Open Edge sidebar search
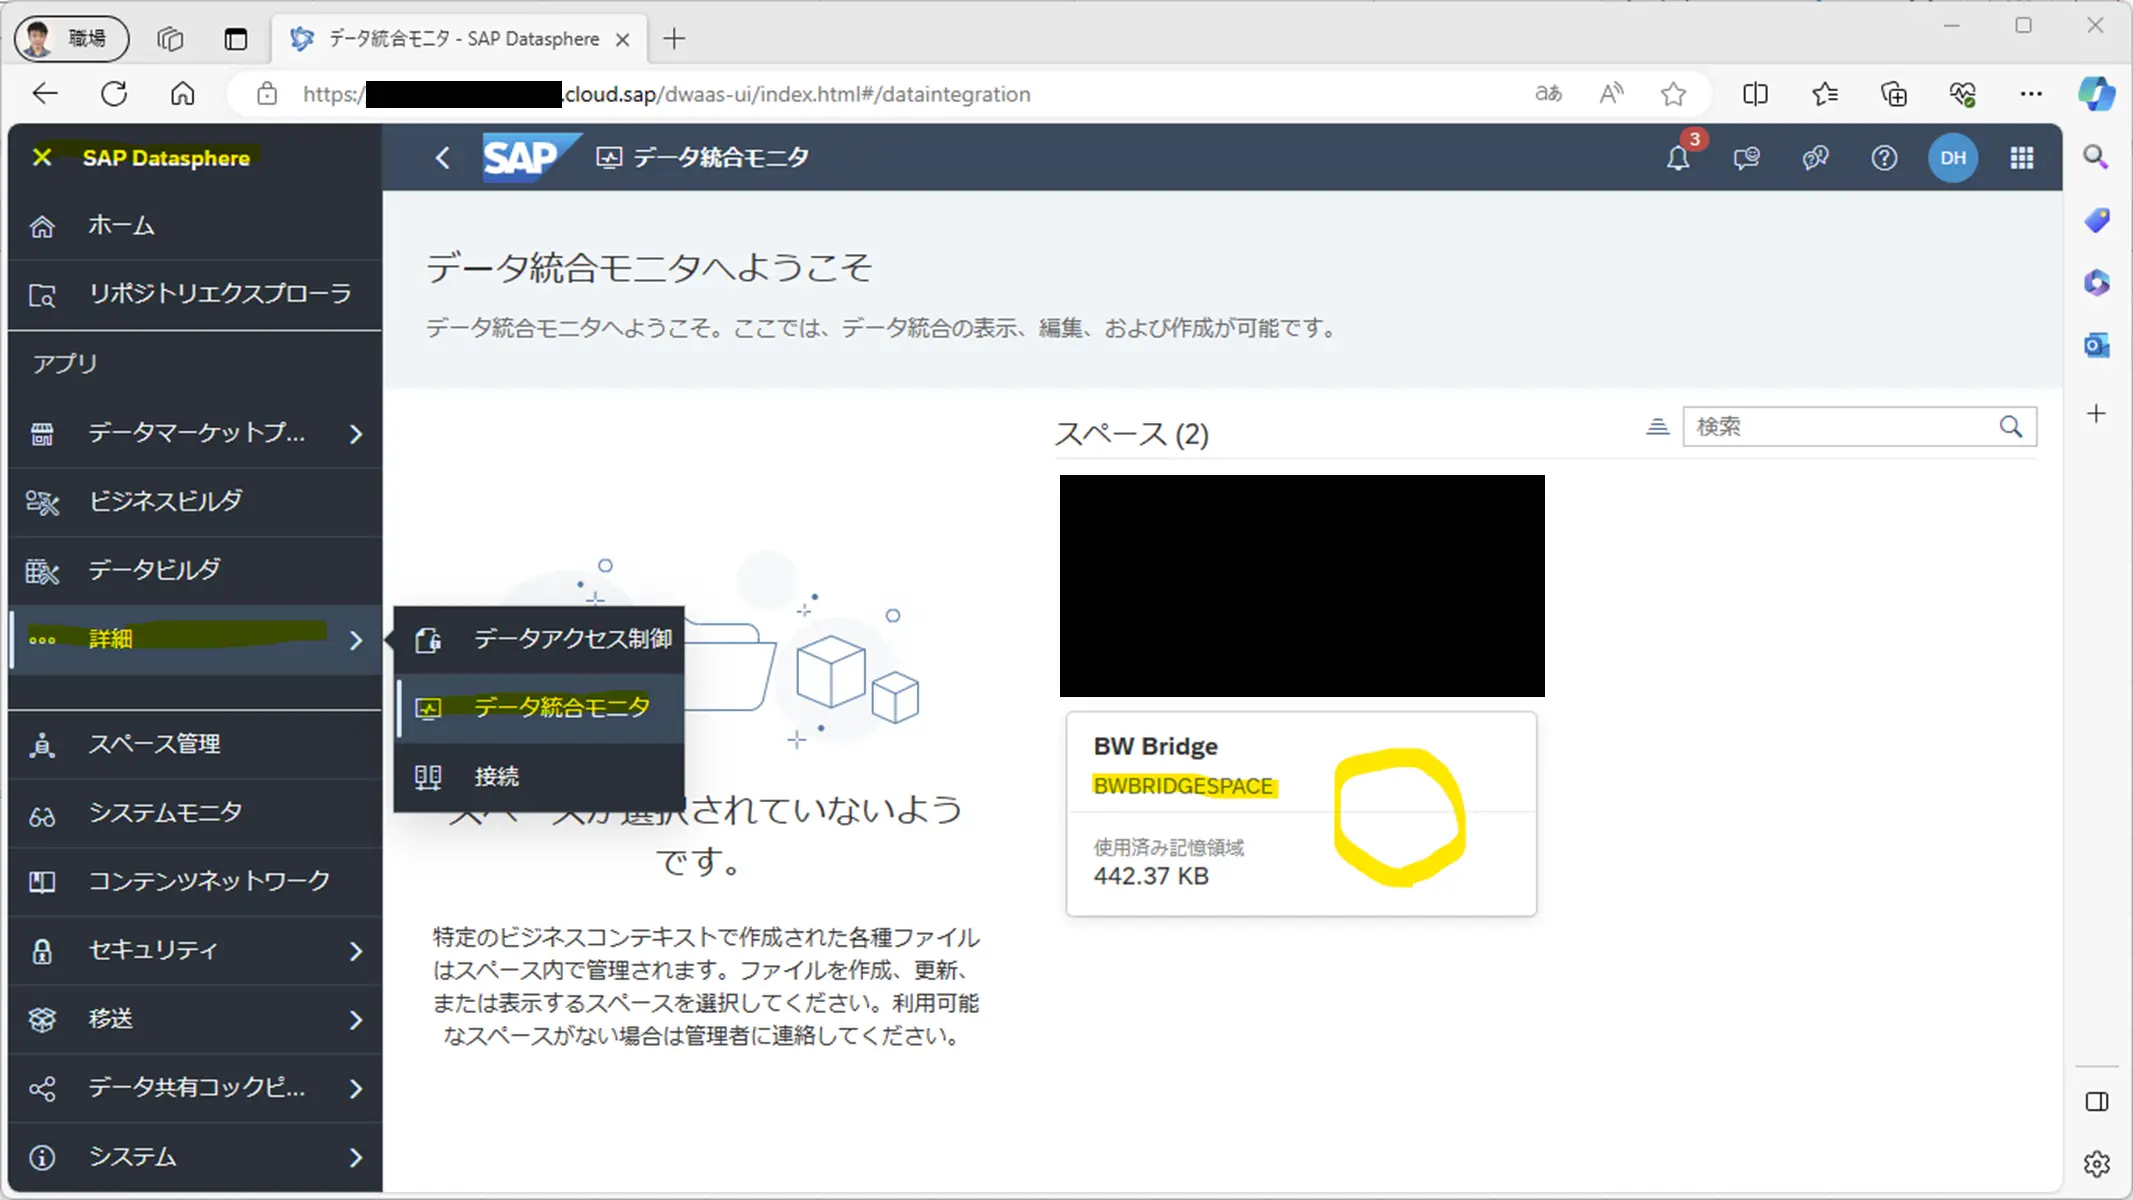Viewport: 2133px width, 1200px height. (x=2096, y=157)
